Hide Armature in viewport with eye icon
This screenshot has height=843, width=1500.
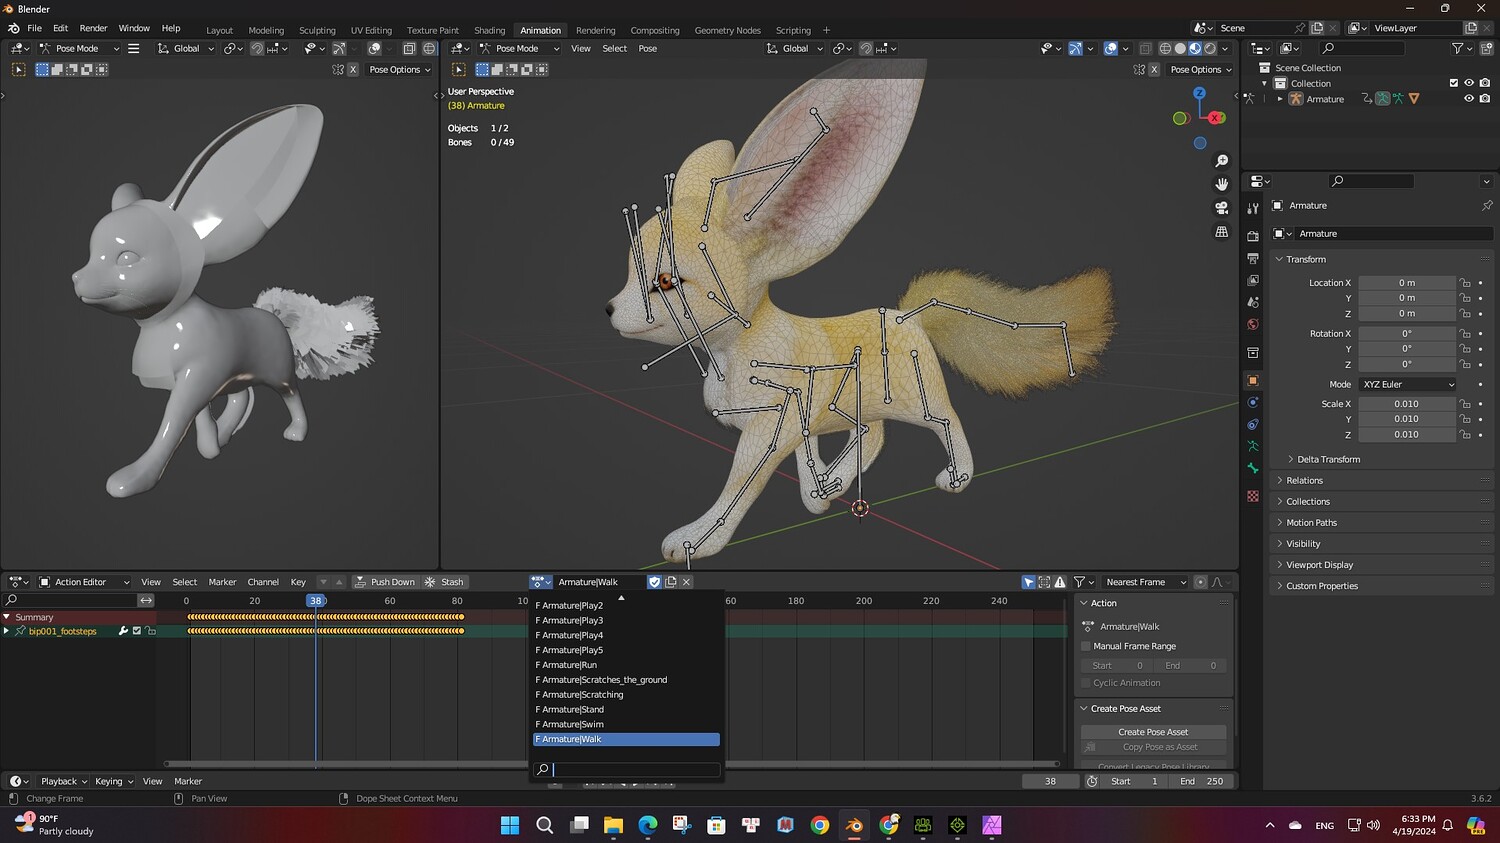1468,99
